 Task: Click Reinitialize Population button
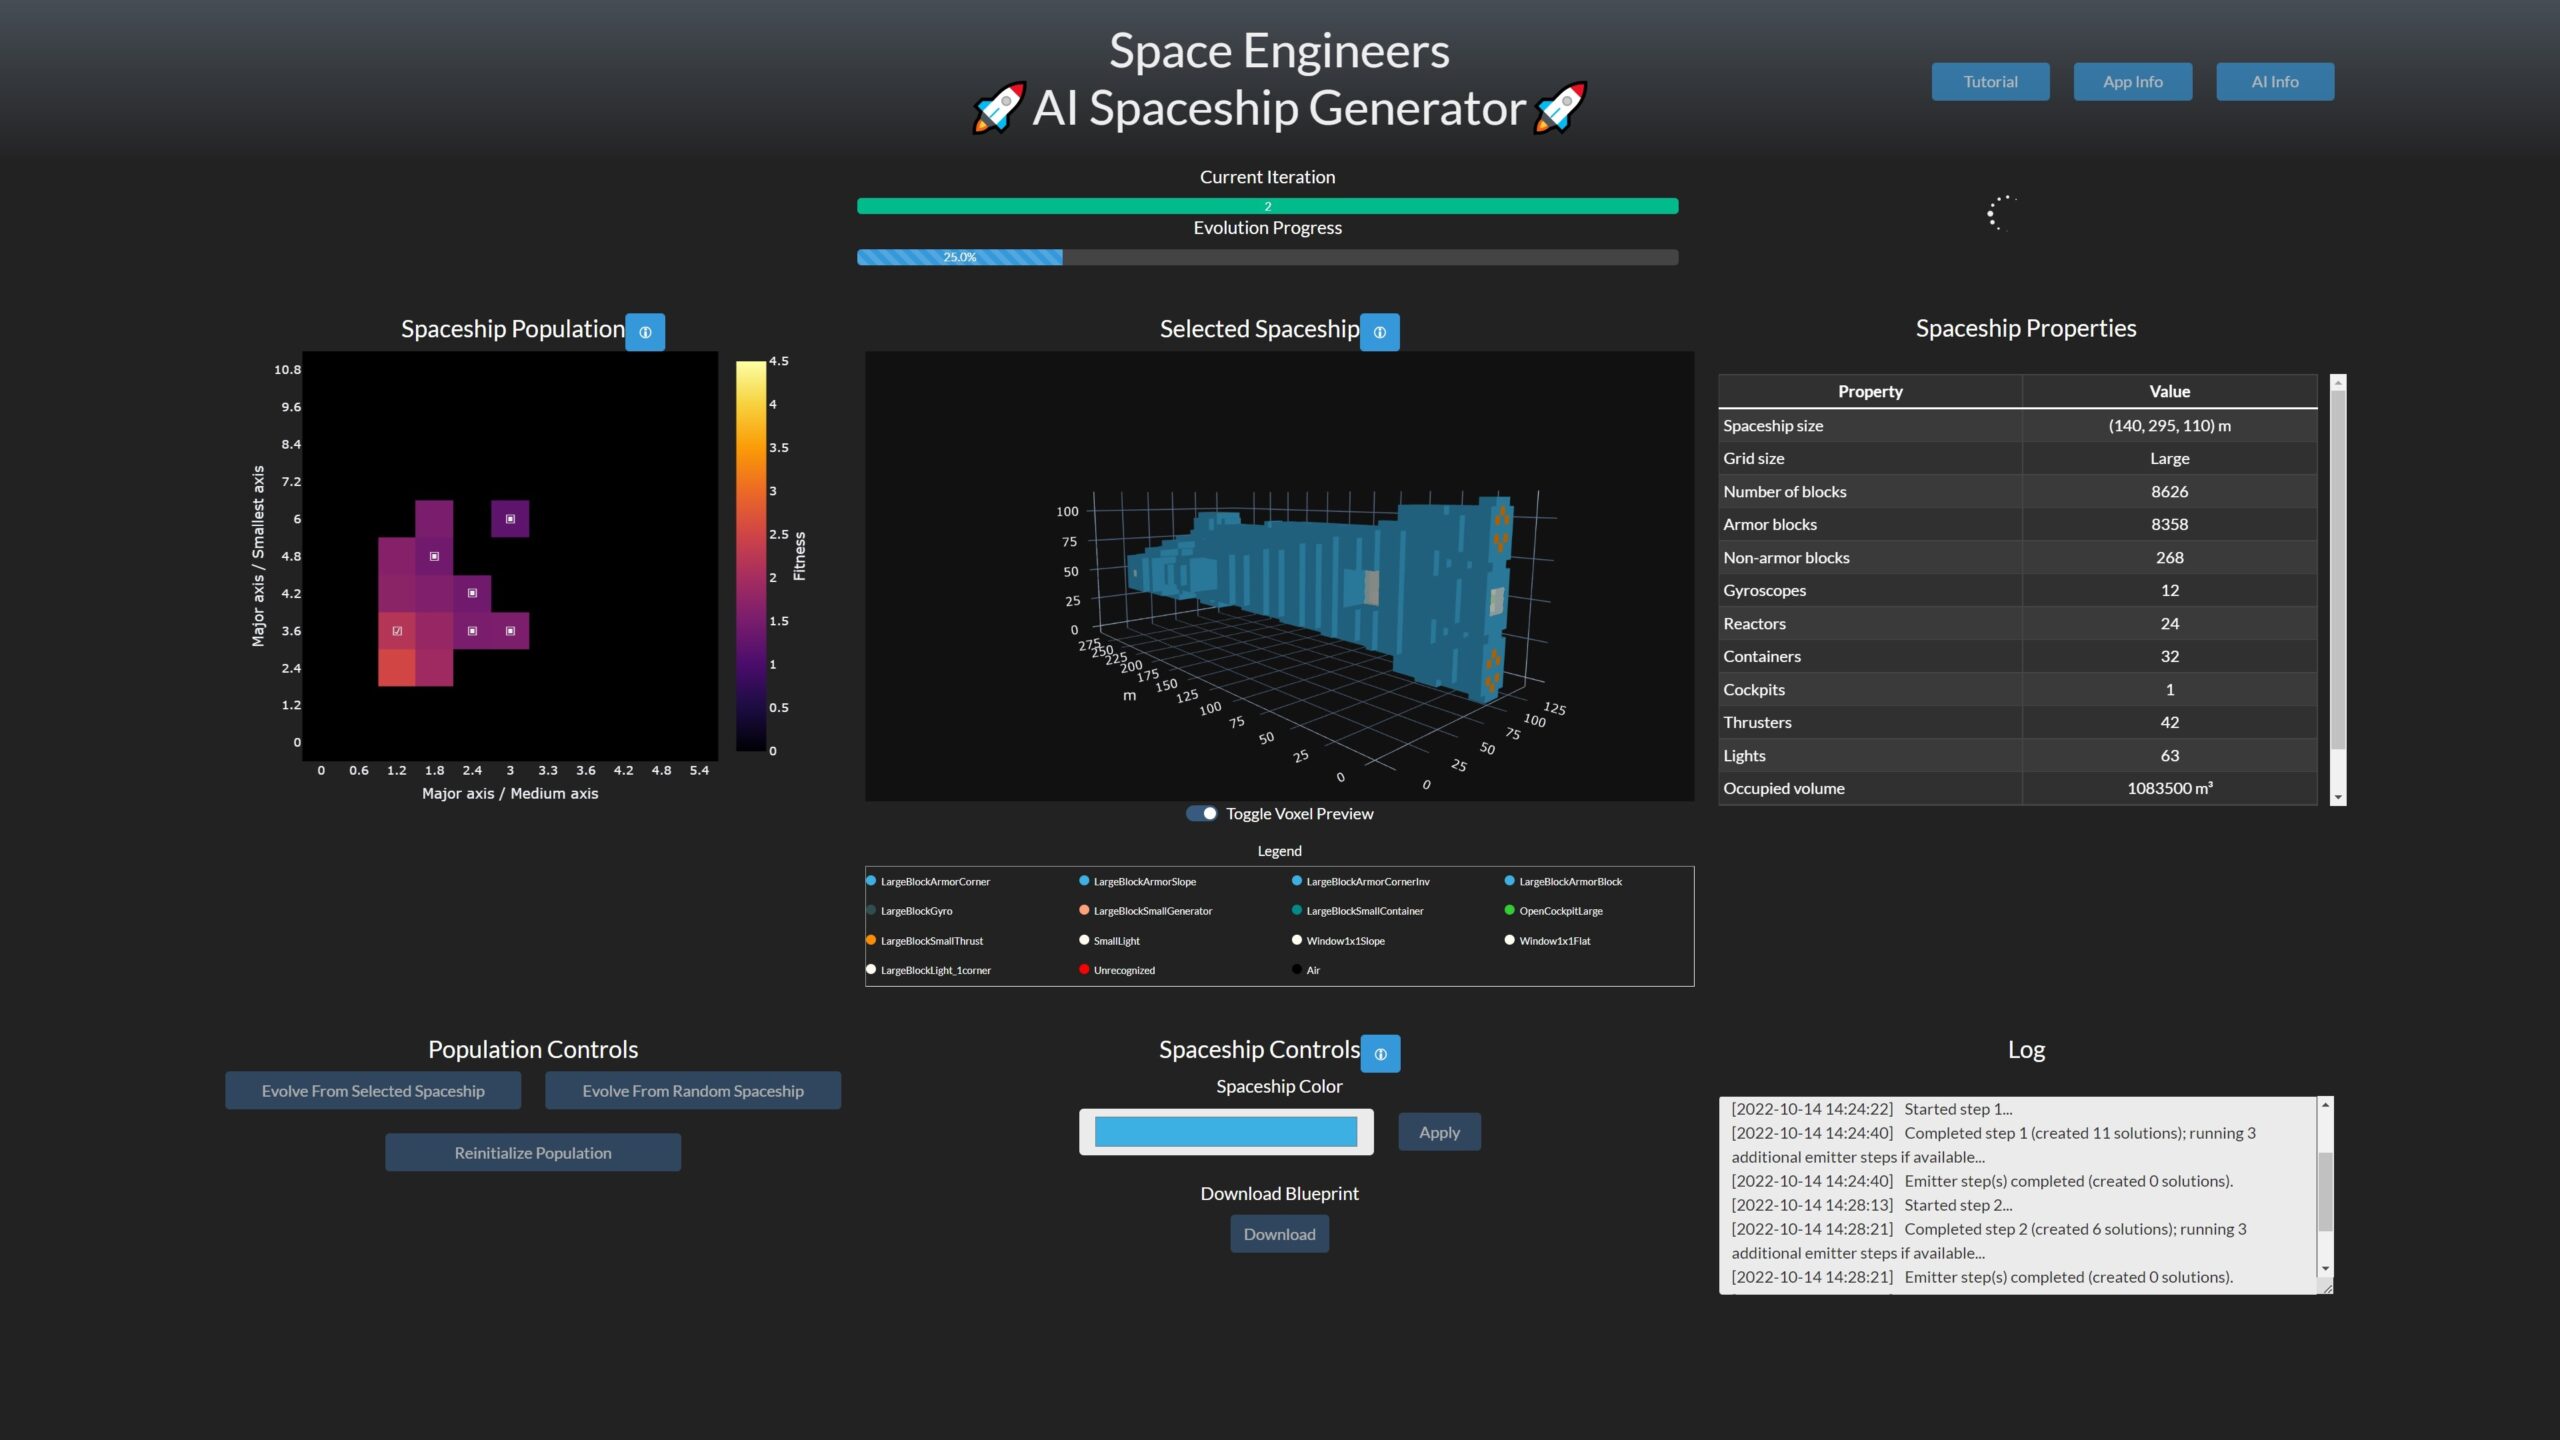(x=533, y=1152)
